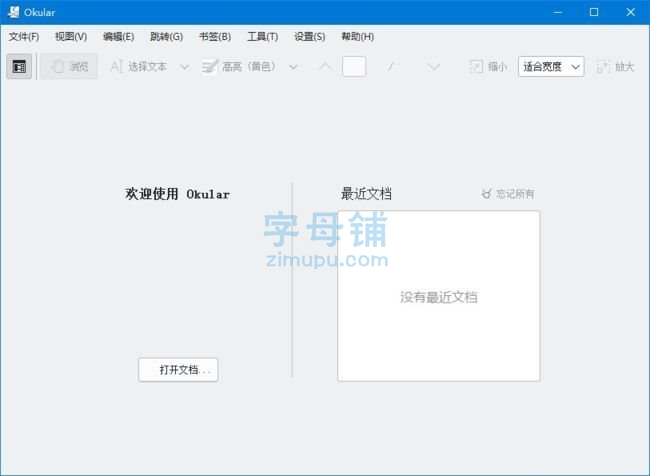Click the 最近文档 heading

[366, 194]
